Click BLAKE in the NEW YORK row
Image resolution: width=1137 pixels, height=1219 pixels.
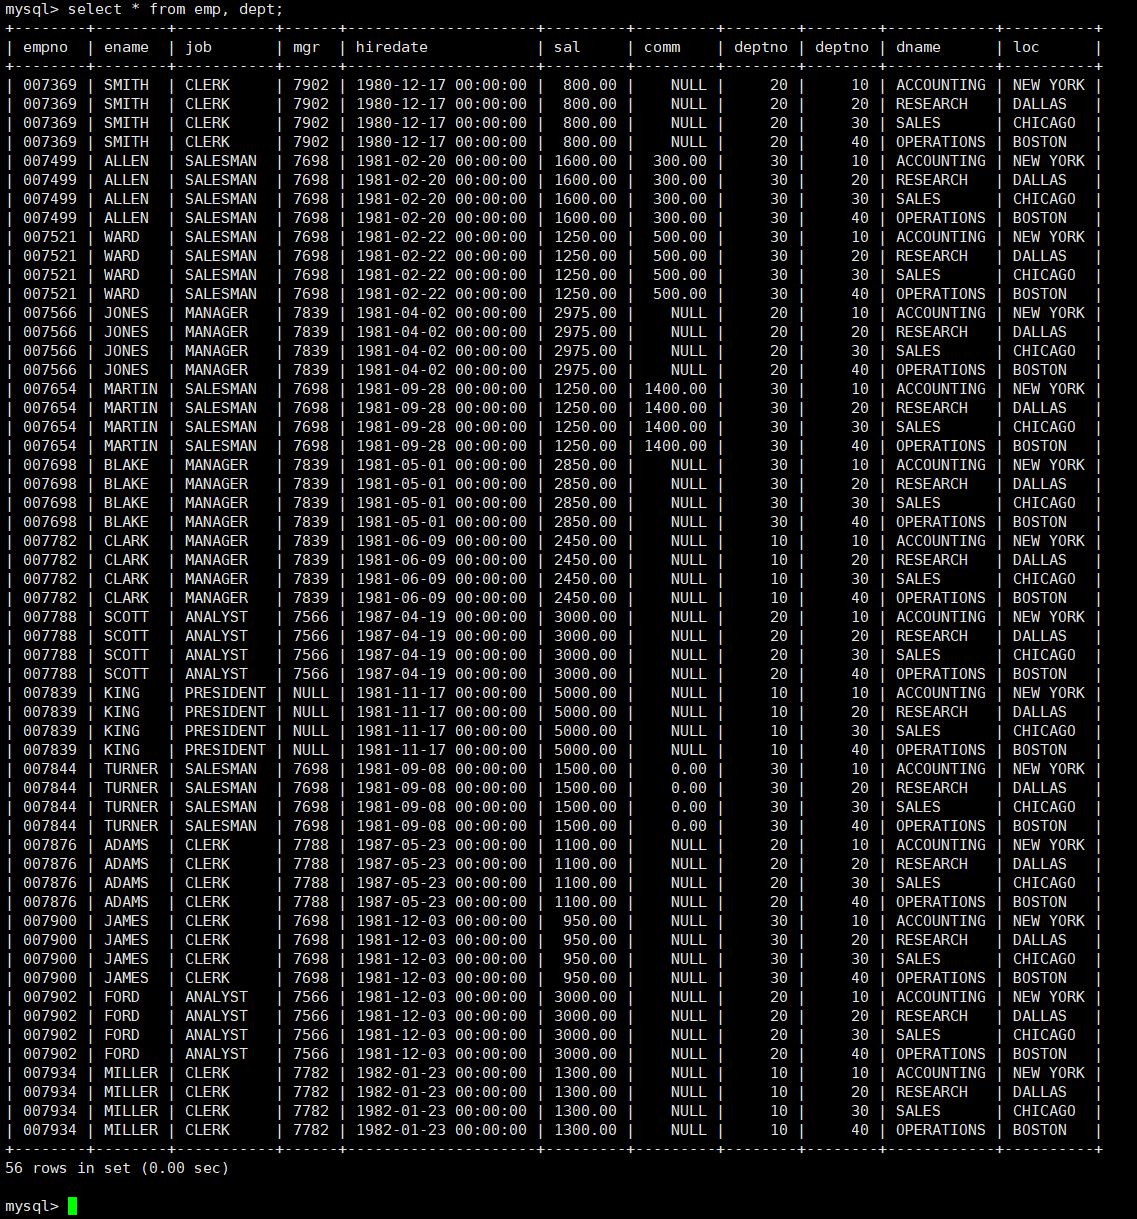126,465
